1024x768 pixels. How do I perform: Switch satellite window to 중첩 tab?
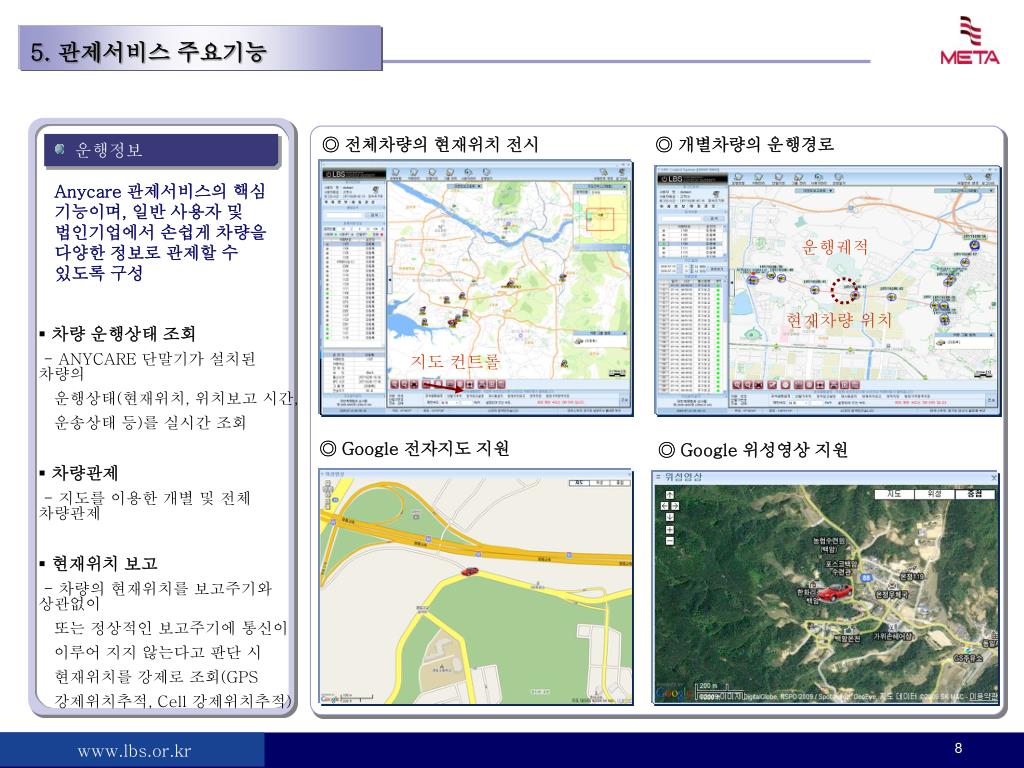(974, 494)
